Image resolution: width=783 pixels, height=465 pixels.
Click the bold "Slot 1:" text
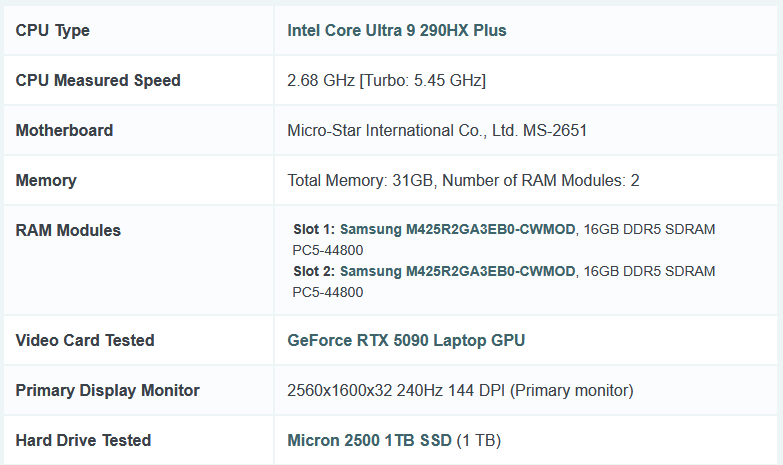click(x=314, y=229)
